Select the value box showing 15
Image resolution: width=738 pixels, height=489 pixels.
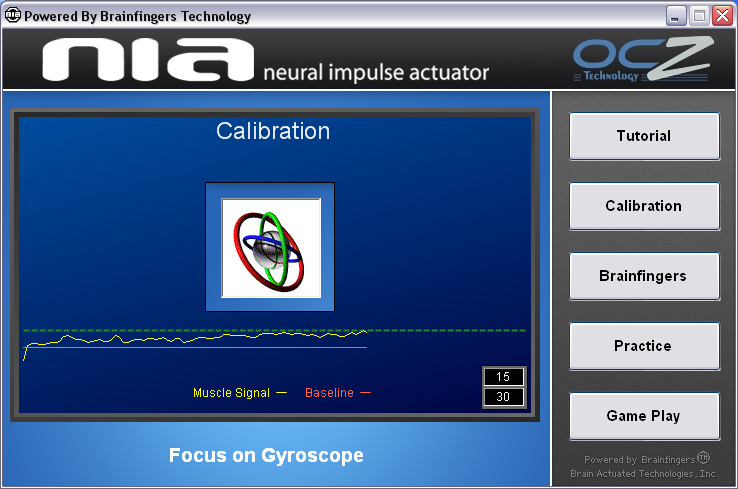click(504, 377)
